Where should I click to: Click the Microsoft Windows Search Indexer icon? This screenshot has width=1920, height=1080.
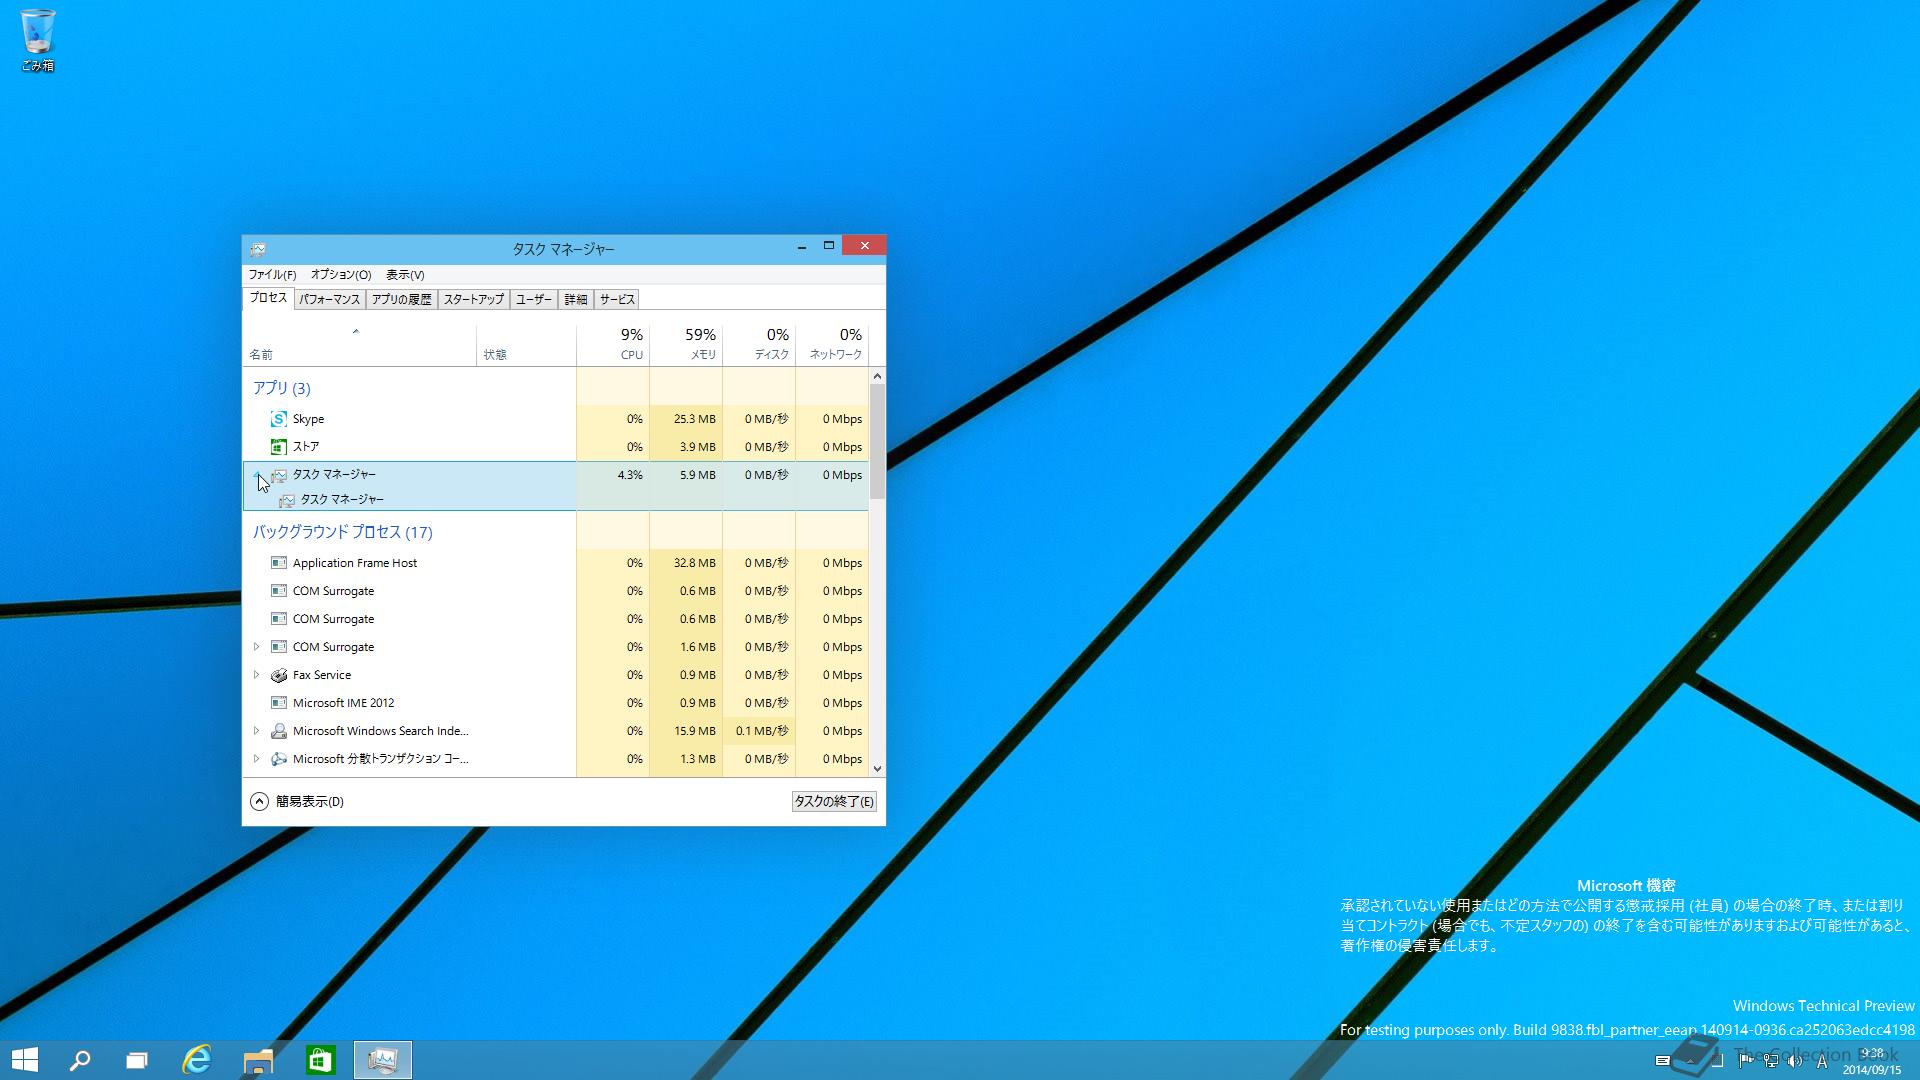(x=279, y=731)
